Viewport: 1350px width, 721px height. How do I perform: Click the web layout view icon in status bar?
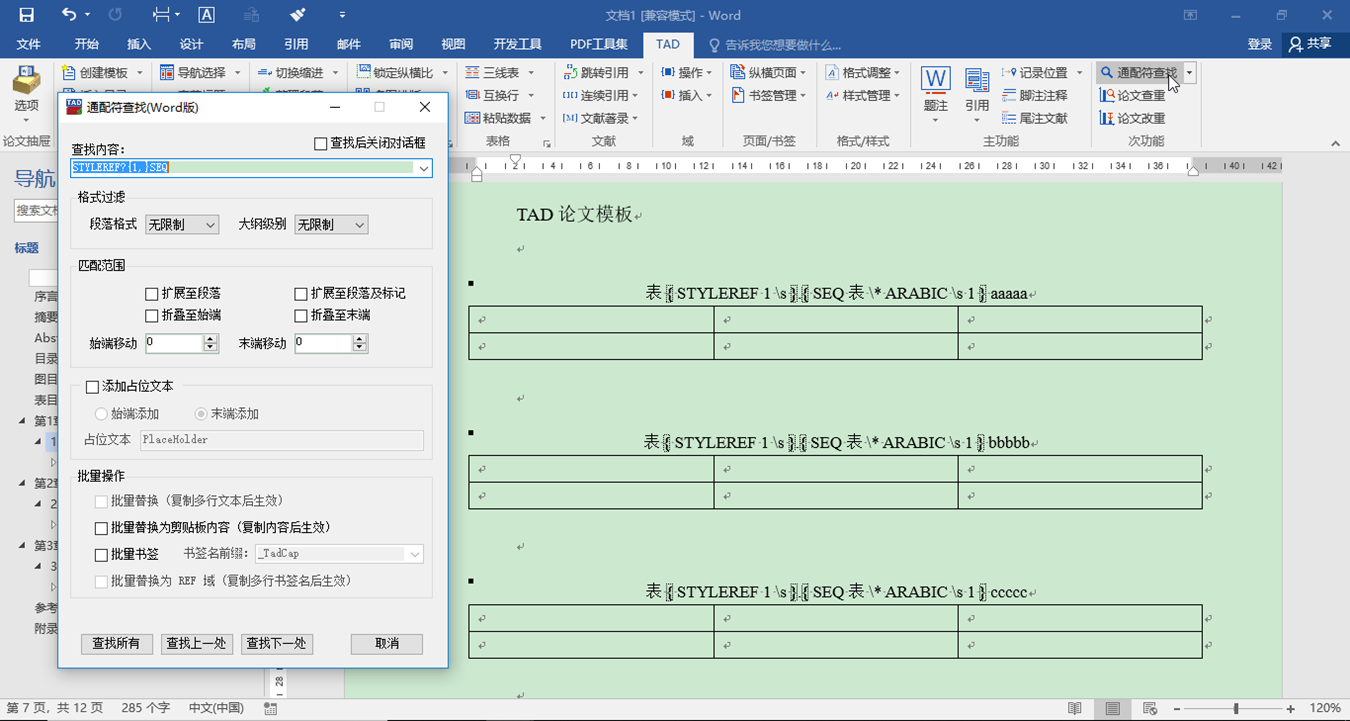click(1150, 708)
